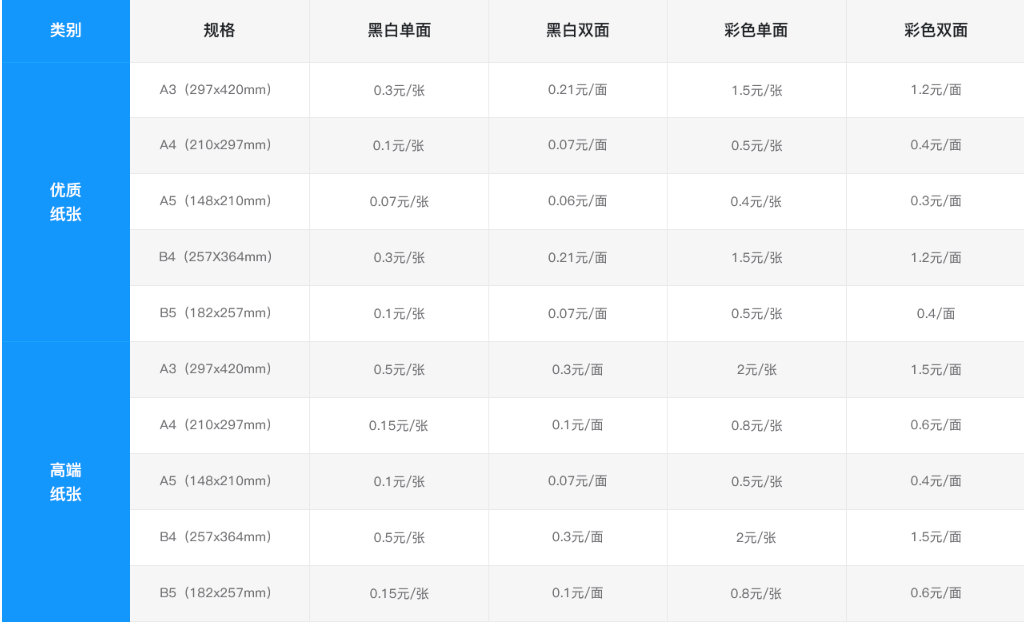This screenshot has width=1024, height=622.
Task: Click the first A3 (297x420mm) spec cell
Action: pos(219,90)
